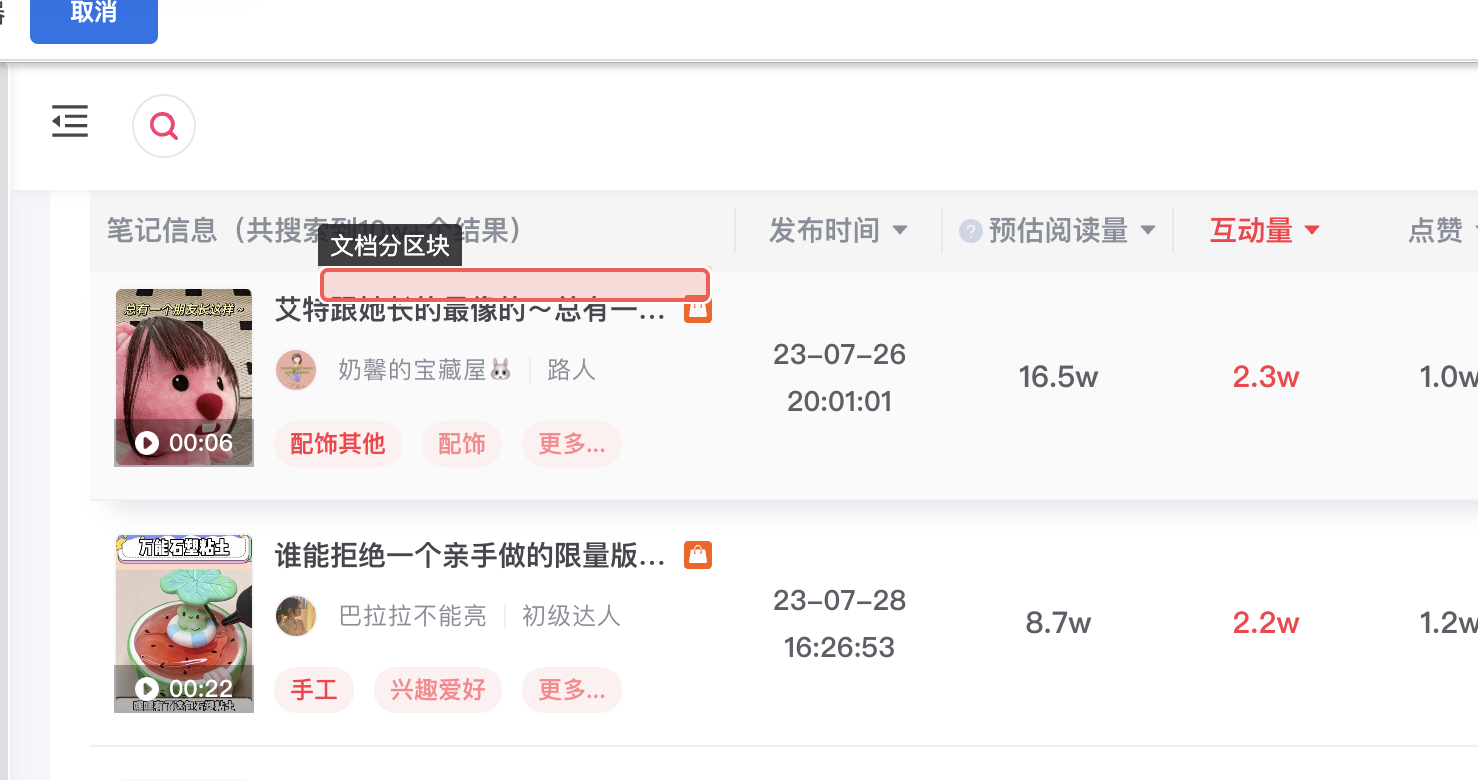The width and height of the screenshot is (1478, 780).
Task: Click the orange shopping bag icon in first note
Action: [697, 311]
